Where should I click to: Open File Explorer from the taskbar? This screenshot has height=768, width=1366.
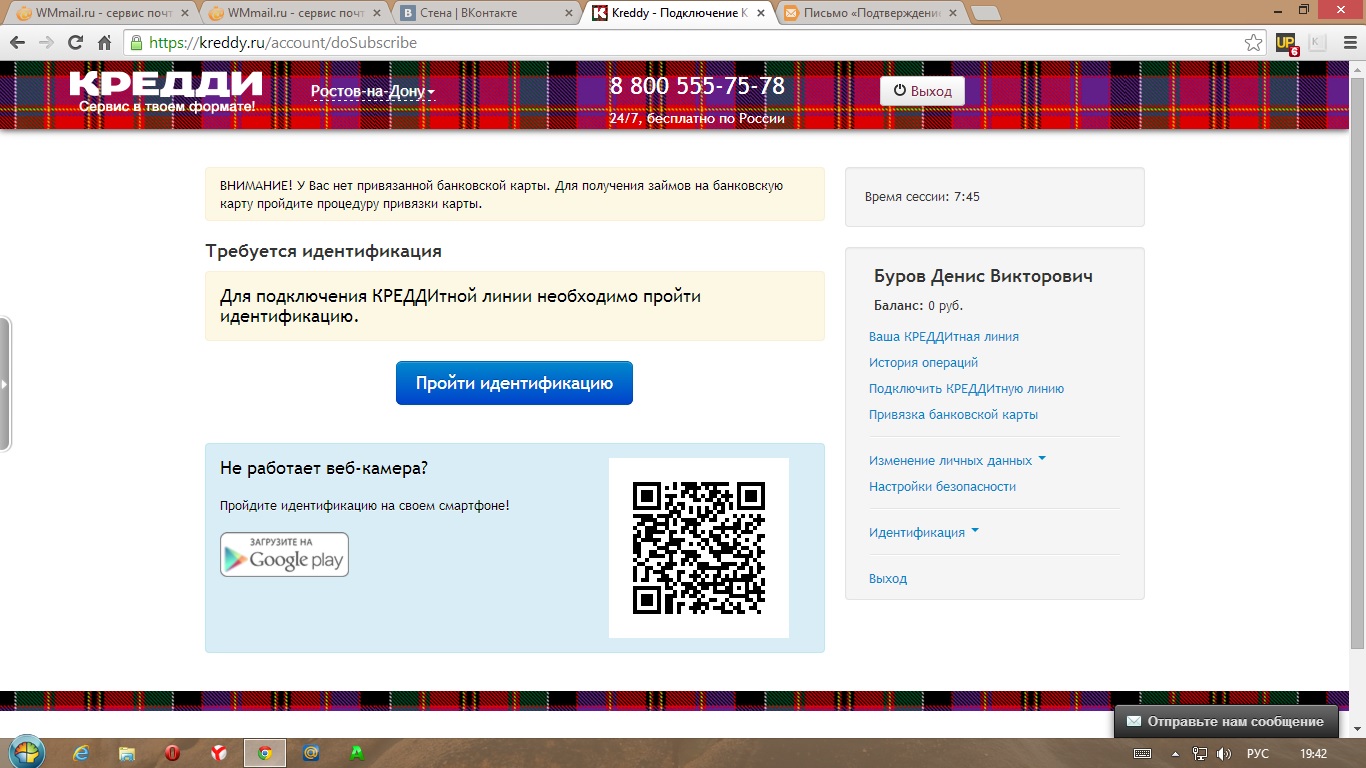click(x=127, y=753)
